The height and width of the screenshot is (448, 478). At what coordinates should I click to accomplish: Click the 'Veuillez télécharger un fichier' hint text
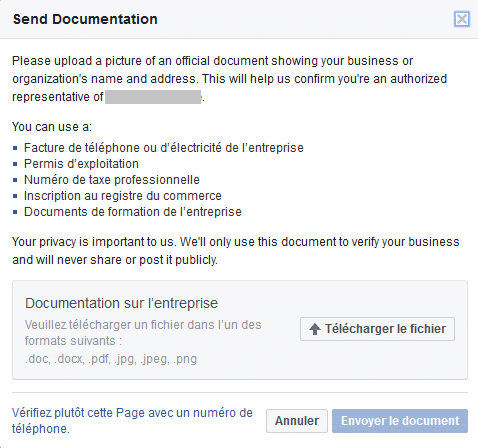[x=143, y=333]
